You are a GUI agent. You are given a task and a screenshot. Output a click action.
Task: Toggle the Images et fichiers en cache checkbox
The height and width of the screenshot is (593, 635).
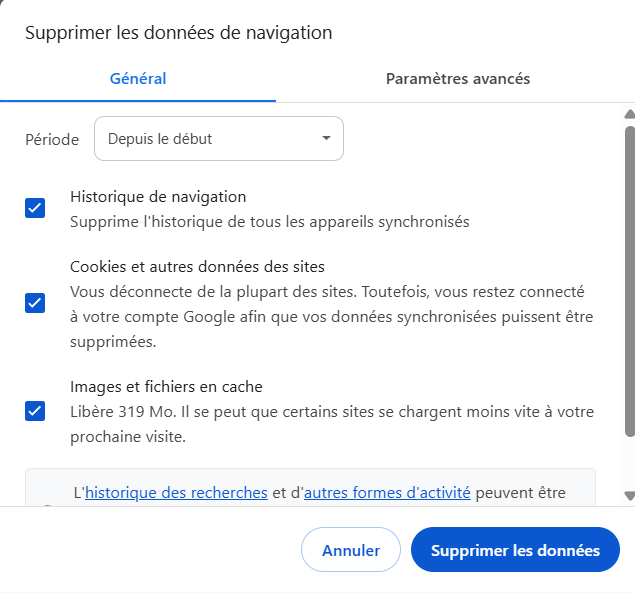pos(35,410)
